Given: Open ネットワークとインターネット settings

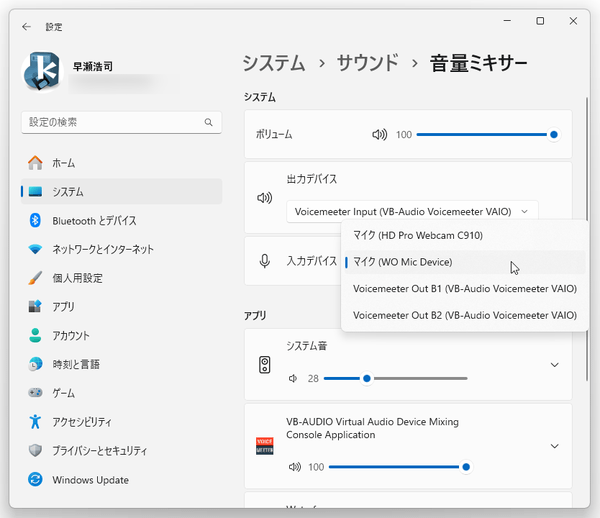Looking at the screenshot, I should (122, 249).
